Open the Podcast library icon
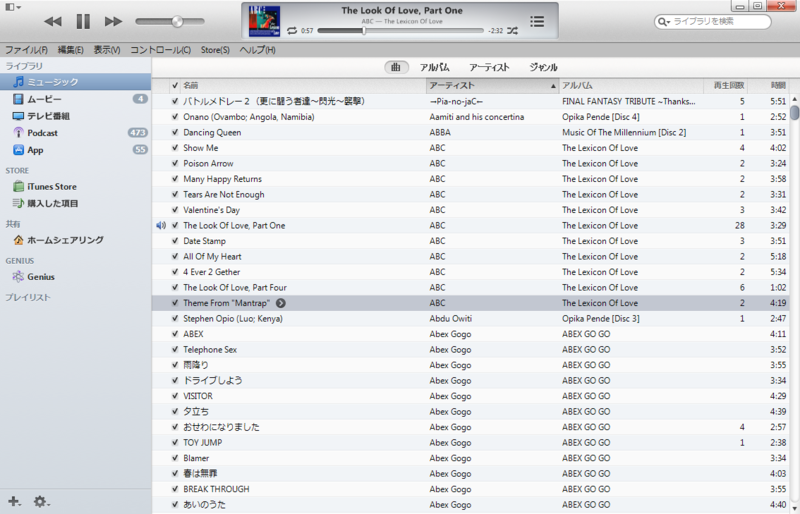Viewport: 800px width, 514px height. 18,133
